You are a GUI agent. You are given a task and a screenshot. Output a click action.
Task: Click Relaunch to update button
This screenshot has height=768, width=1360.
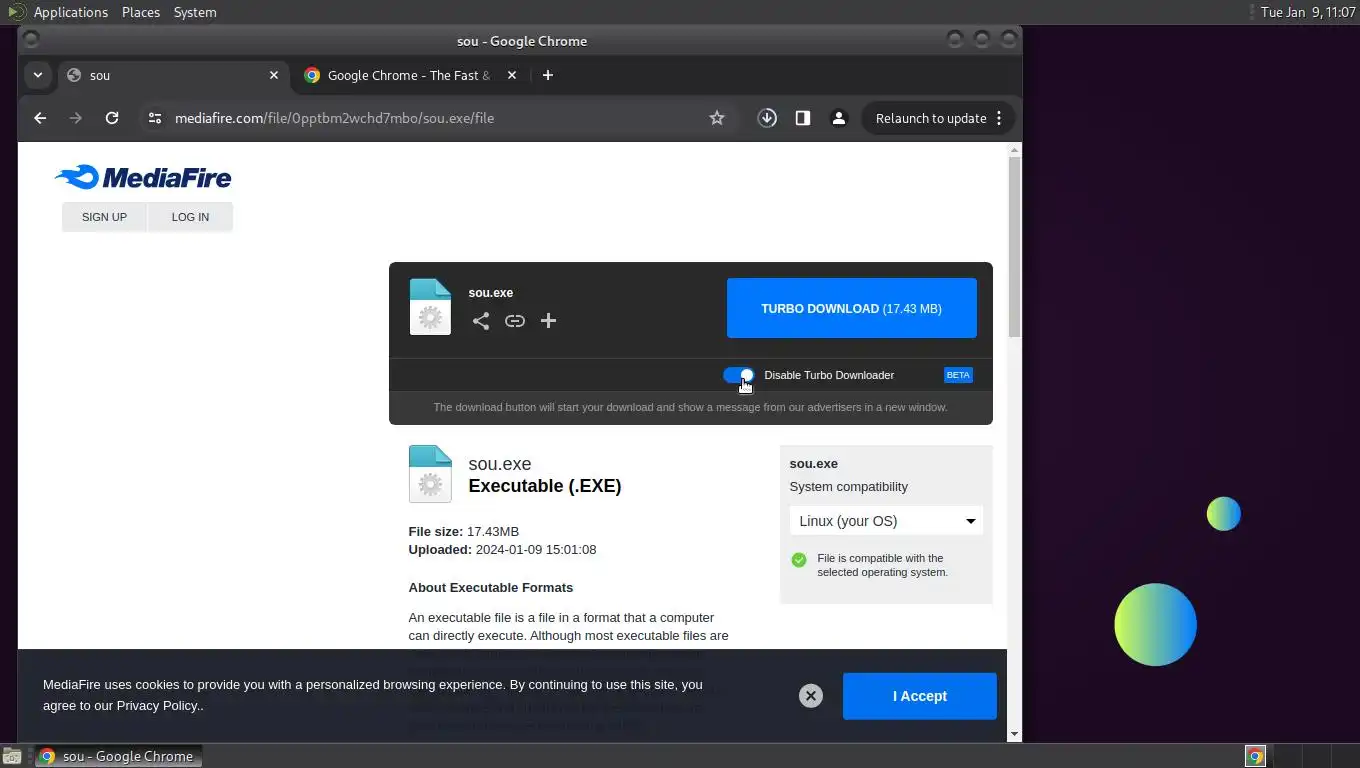[x=931, y=118]
